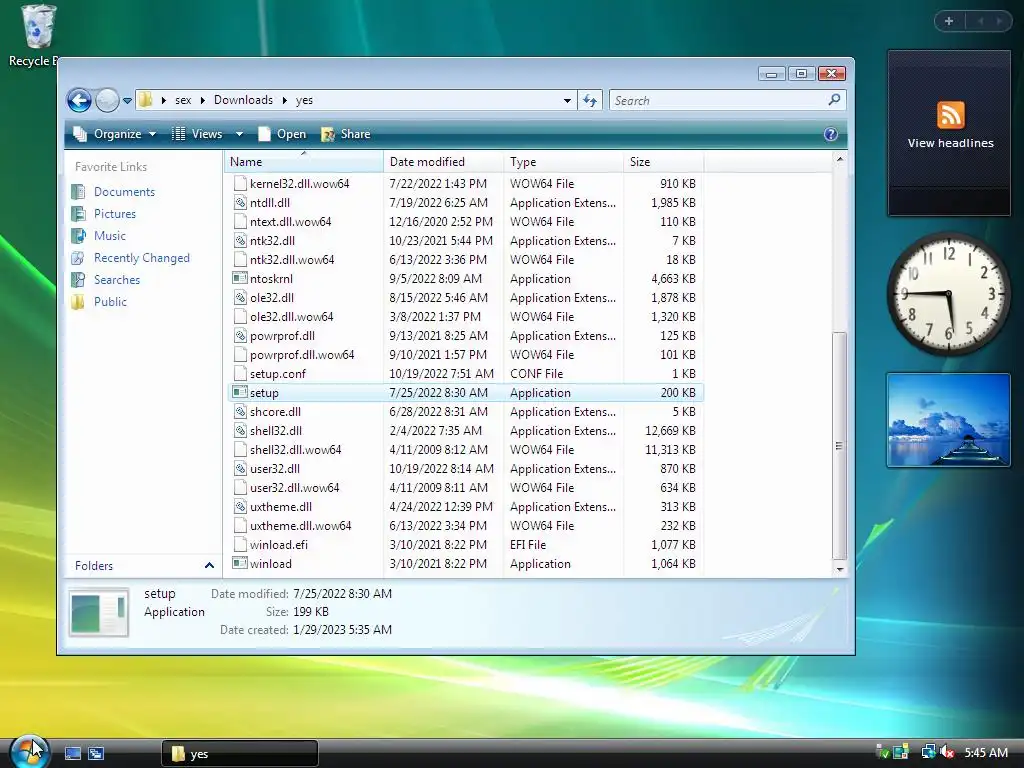Screen dimensions: 1024x768
Task: Sort by the Size column header
Action: [x=664, y=162]
